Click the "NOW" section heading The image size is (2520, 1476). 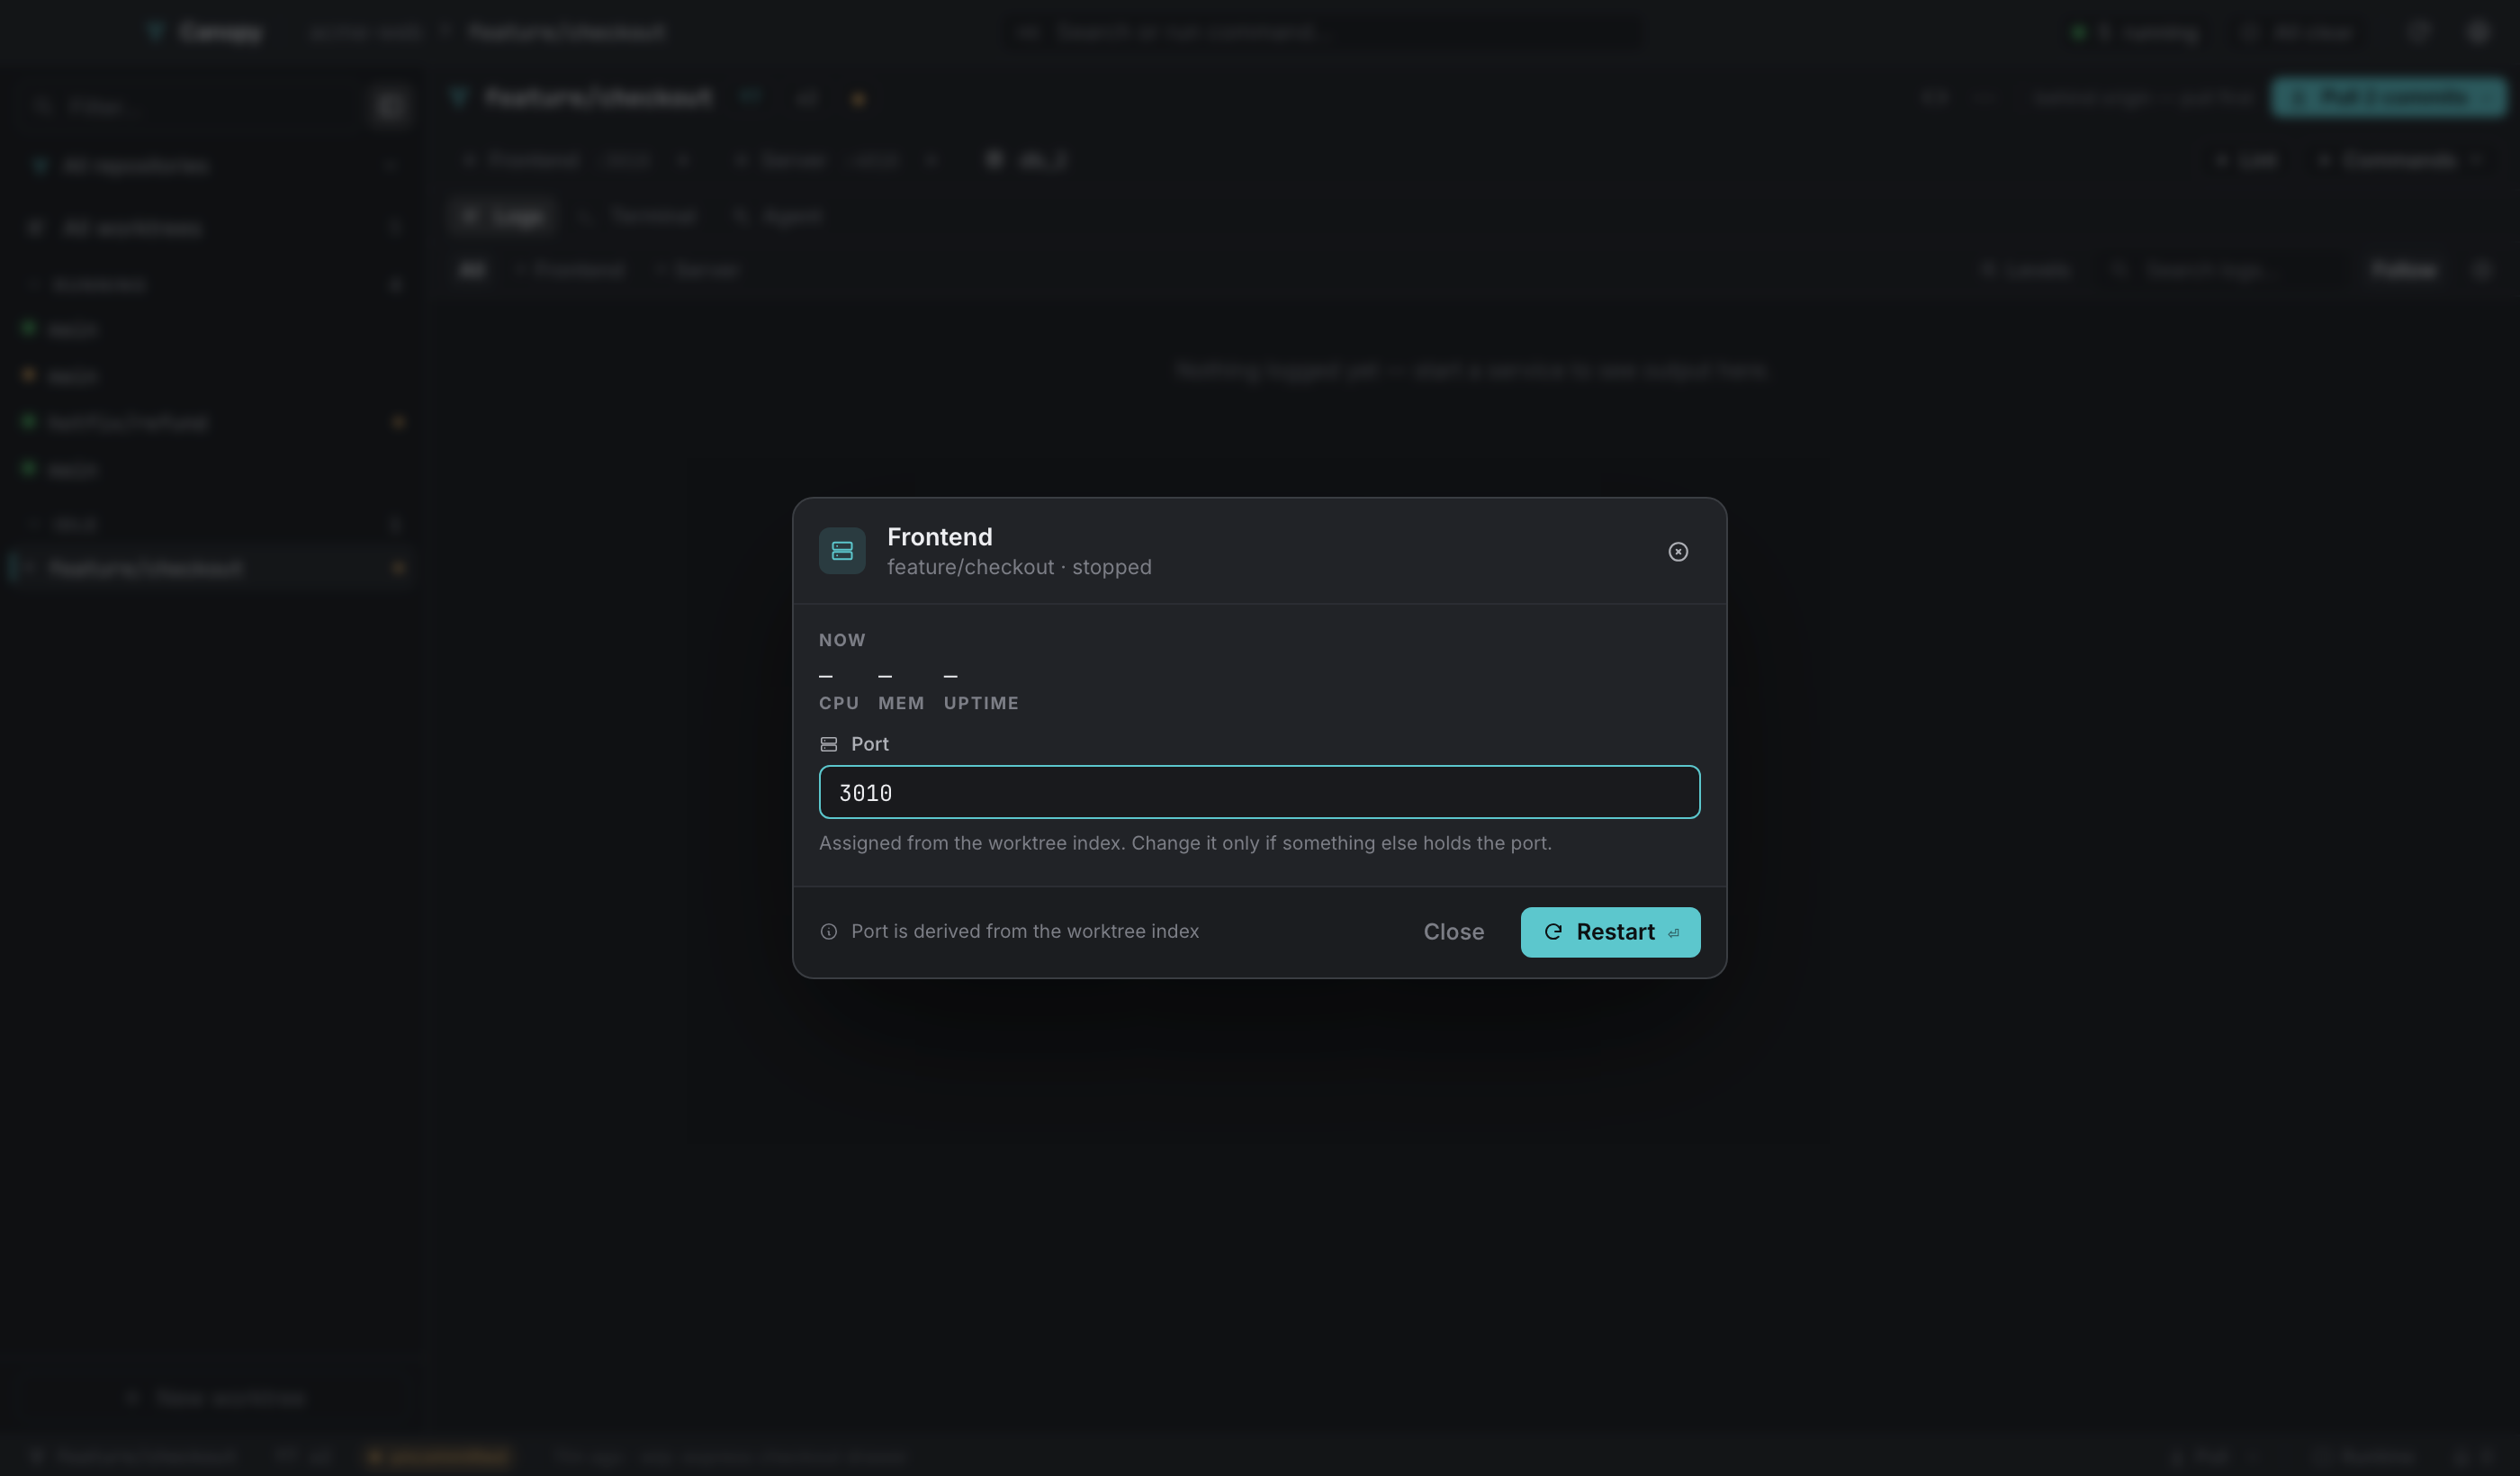842,640
